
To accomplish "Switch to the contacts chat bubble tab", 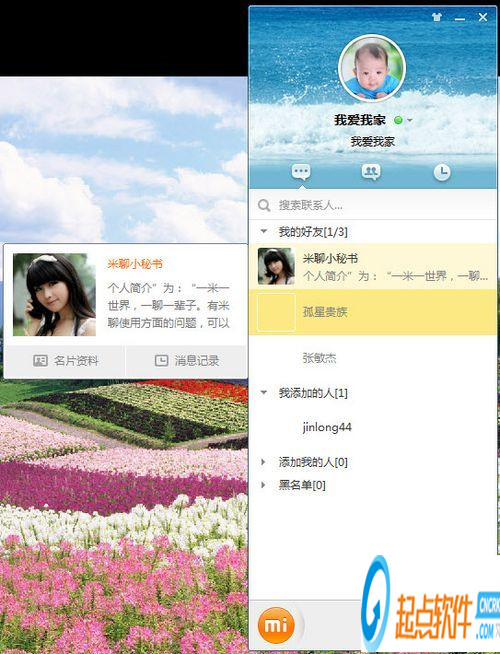I will pos(301,172).
